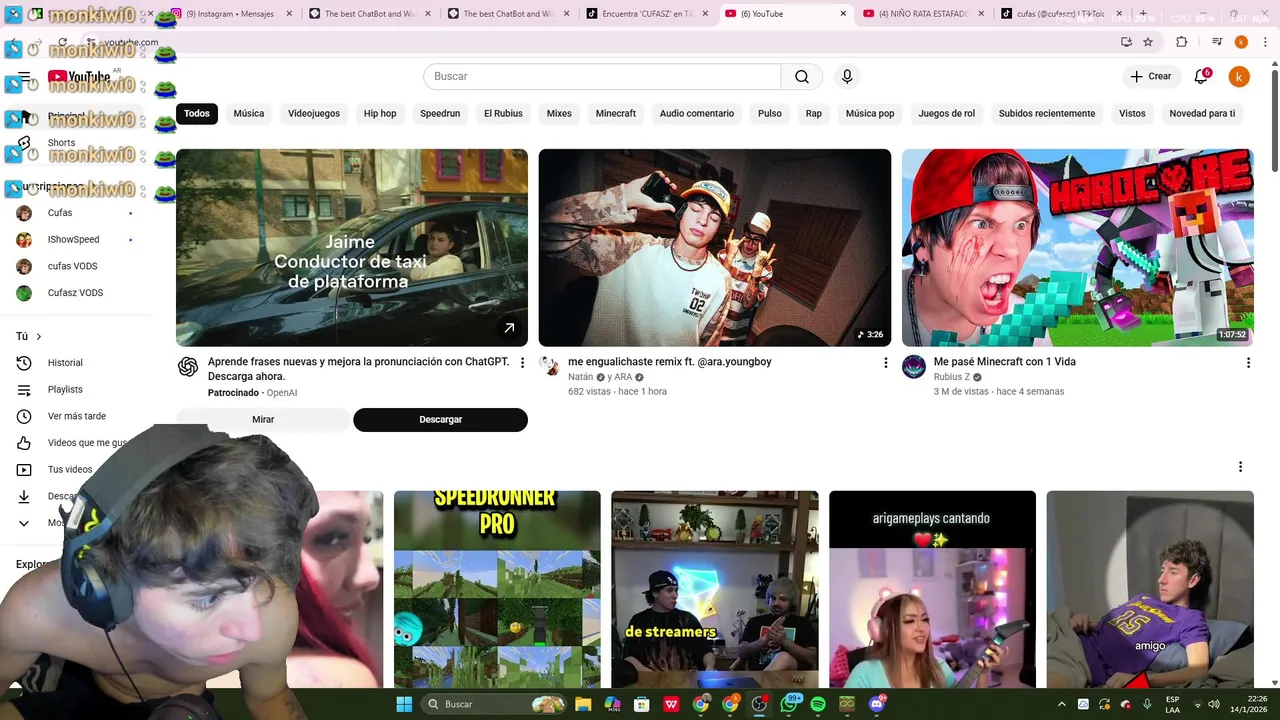Click the Mirar button on the ad
The height and width of the screenshot is (720, 1280).
[263, 420]
